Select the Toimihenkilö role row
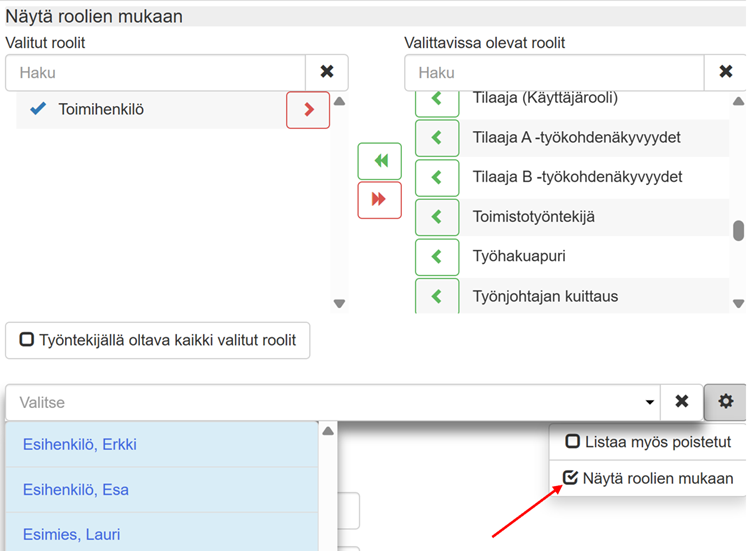Image resolution: width=756 pixels, height=551 pixels. point(150,110)
